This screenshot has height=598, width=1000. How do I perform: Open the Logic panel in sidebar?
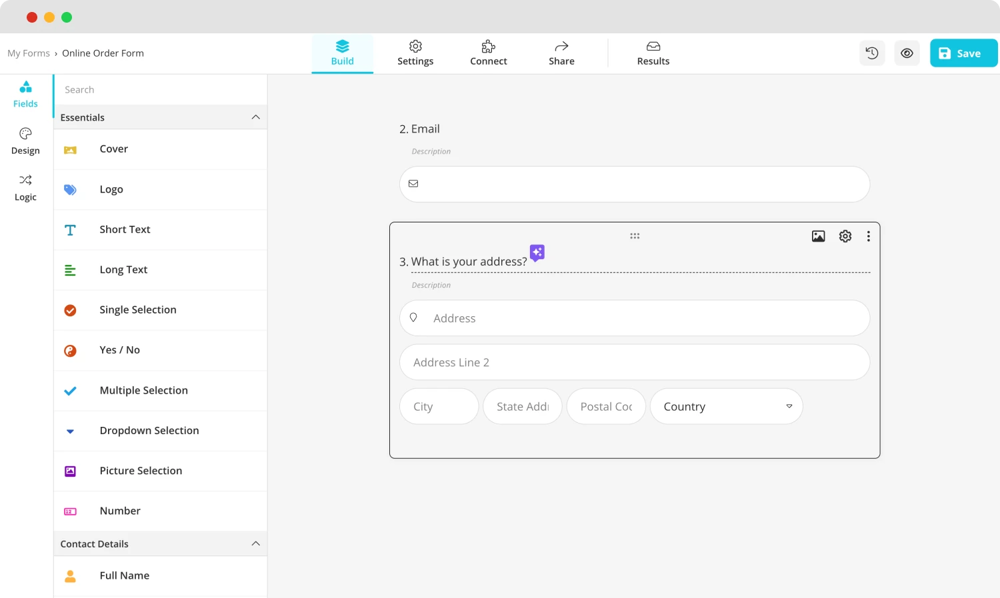tap(26, 188)
